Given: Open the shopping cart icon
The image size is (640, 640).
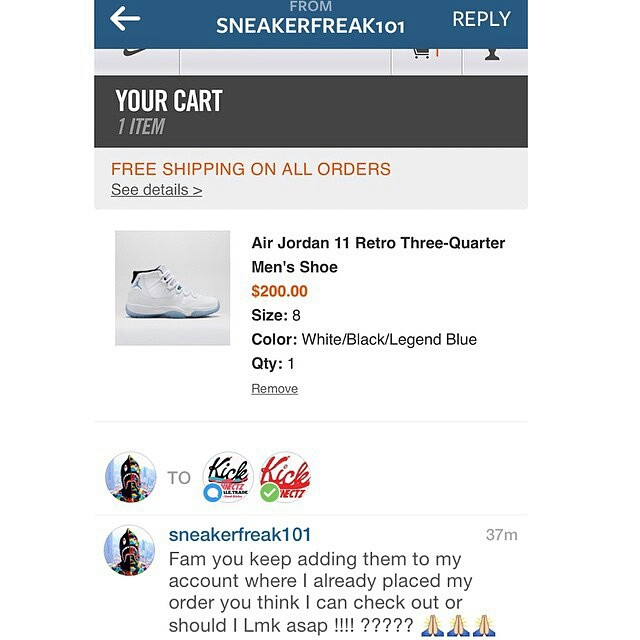Looking at the screenshot, I should click(x=426, y=54).
